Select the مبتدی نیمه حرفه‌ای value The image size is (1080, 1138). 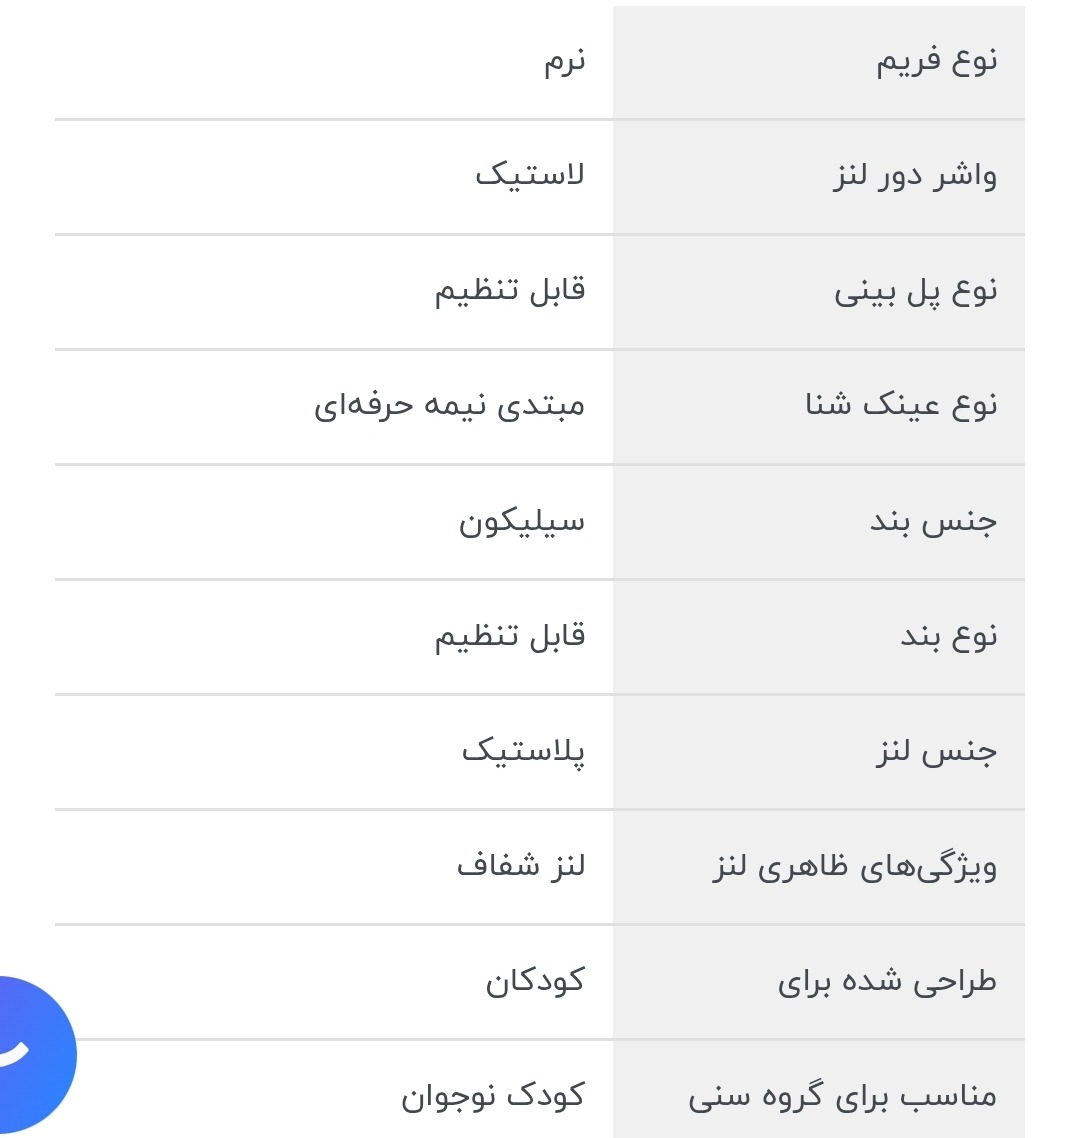coord(449,406)
